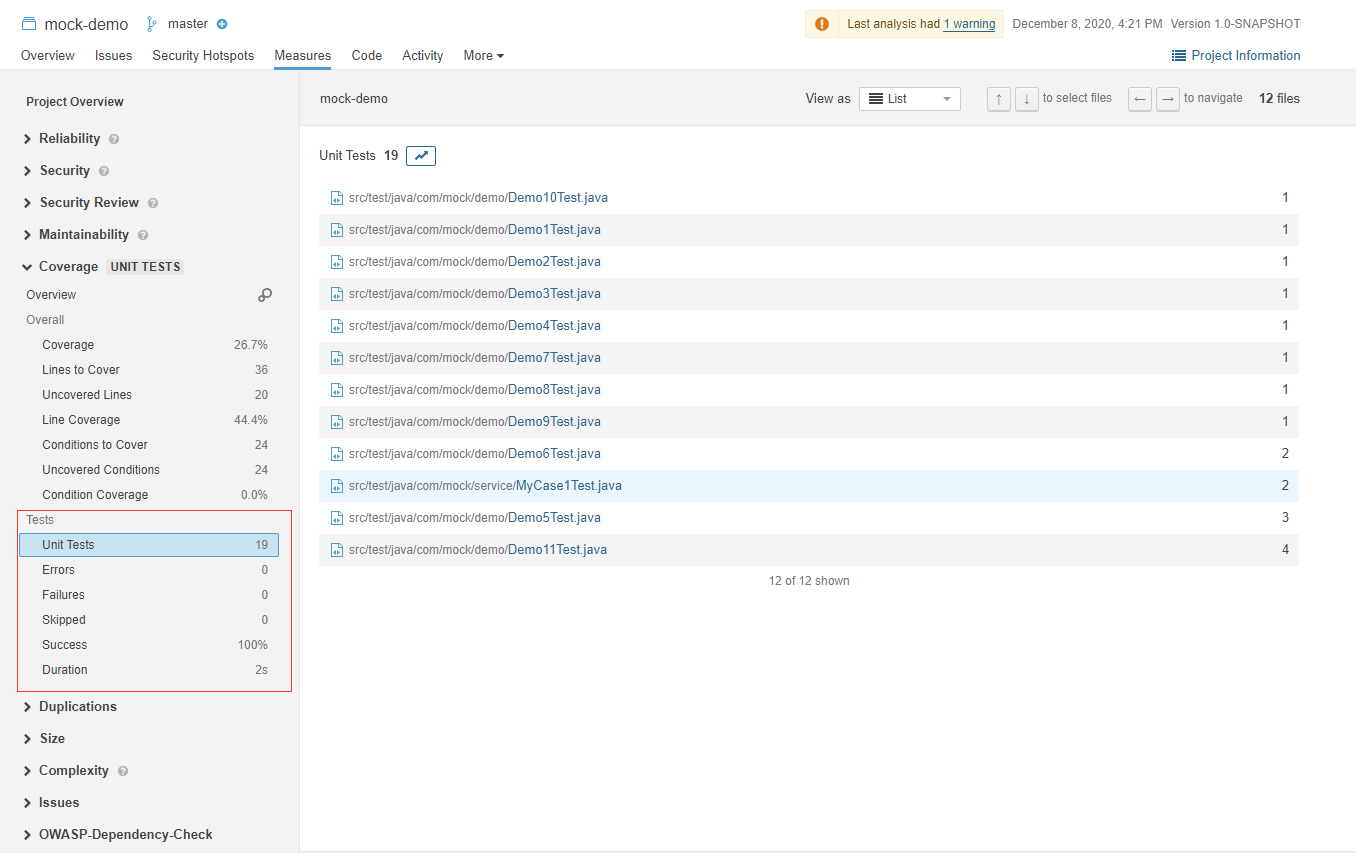Expand the Security Review section
This screenshot has height=853, width=1356.
pyautogui.click(x=81, y=203)
